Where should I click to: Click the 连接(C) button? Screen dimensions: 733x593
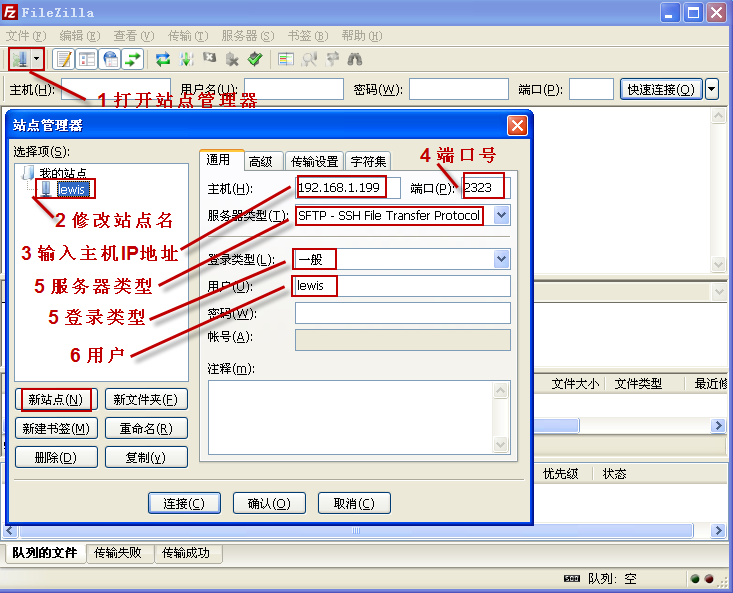coord(184,503)
